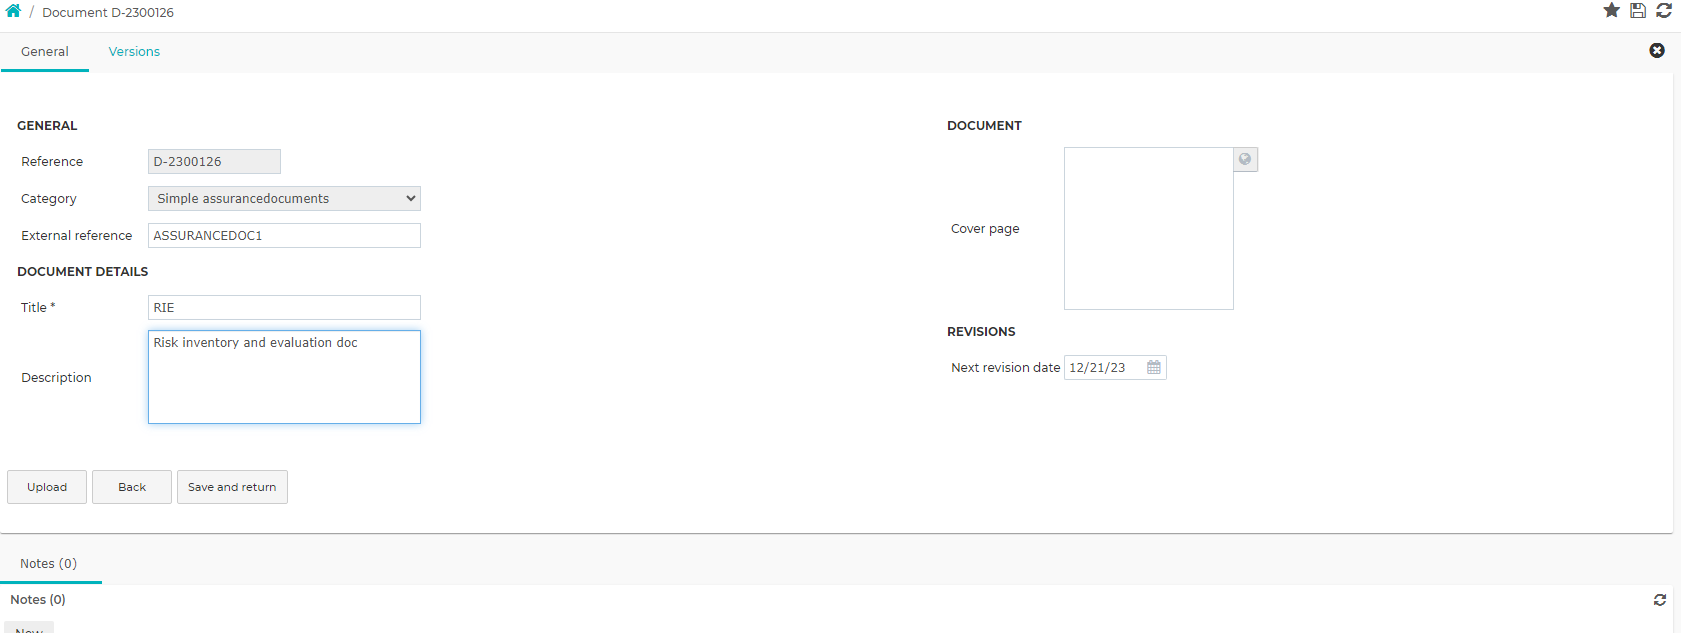Viewport: 1681px width, 633px height.
Task: Add this document to favorites with the star
Action: 1612,10
